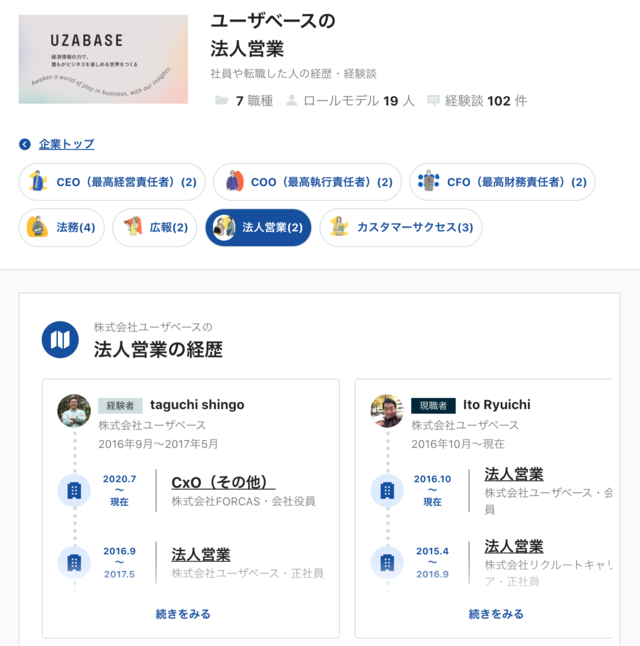Filter by 法務(4) job category
Viewport: 640px width, 646px height.
click(62, 227)
